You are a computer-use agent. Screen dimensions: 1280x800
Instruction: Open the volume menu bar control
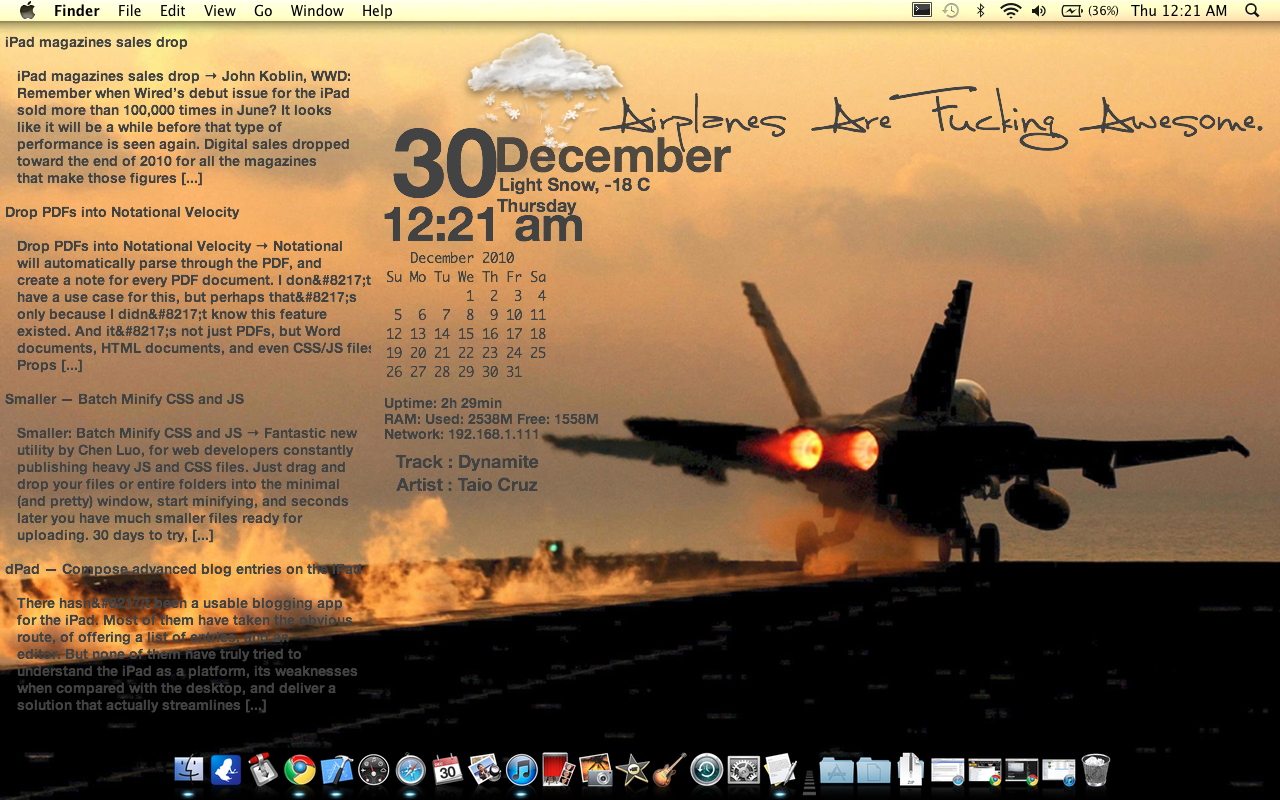point(1039,11)
